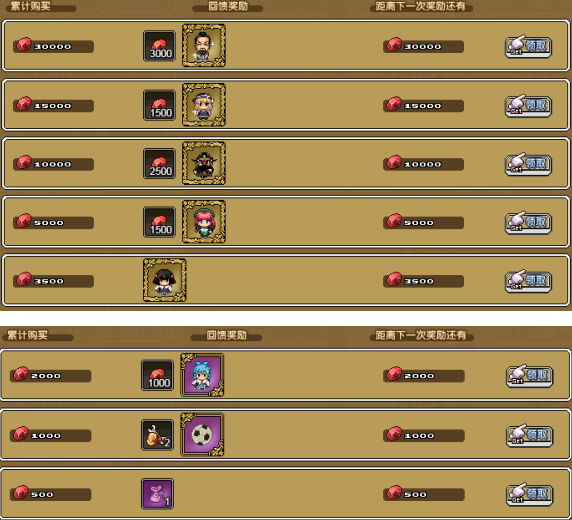The width and height of the screenshot is (572, 520).
Task: Select the blonde girl character portrait
Action: pyautogui.click(x=204, y=105)
